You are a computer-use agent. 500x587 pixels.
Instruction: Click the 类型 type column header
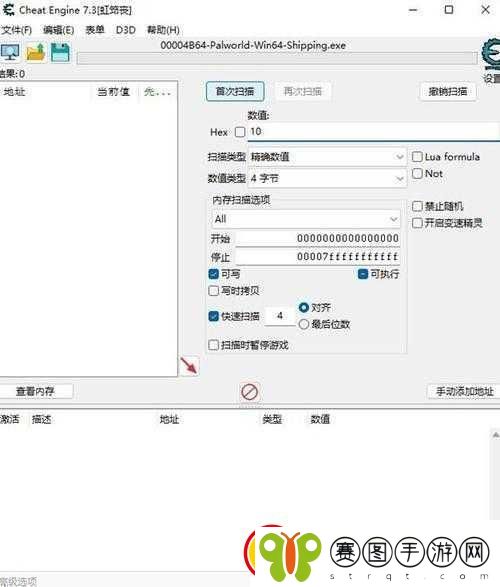point(272,419)
